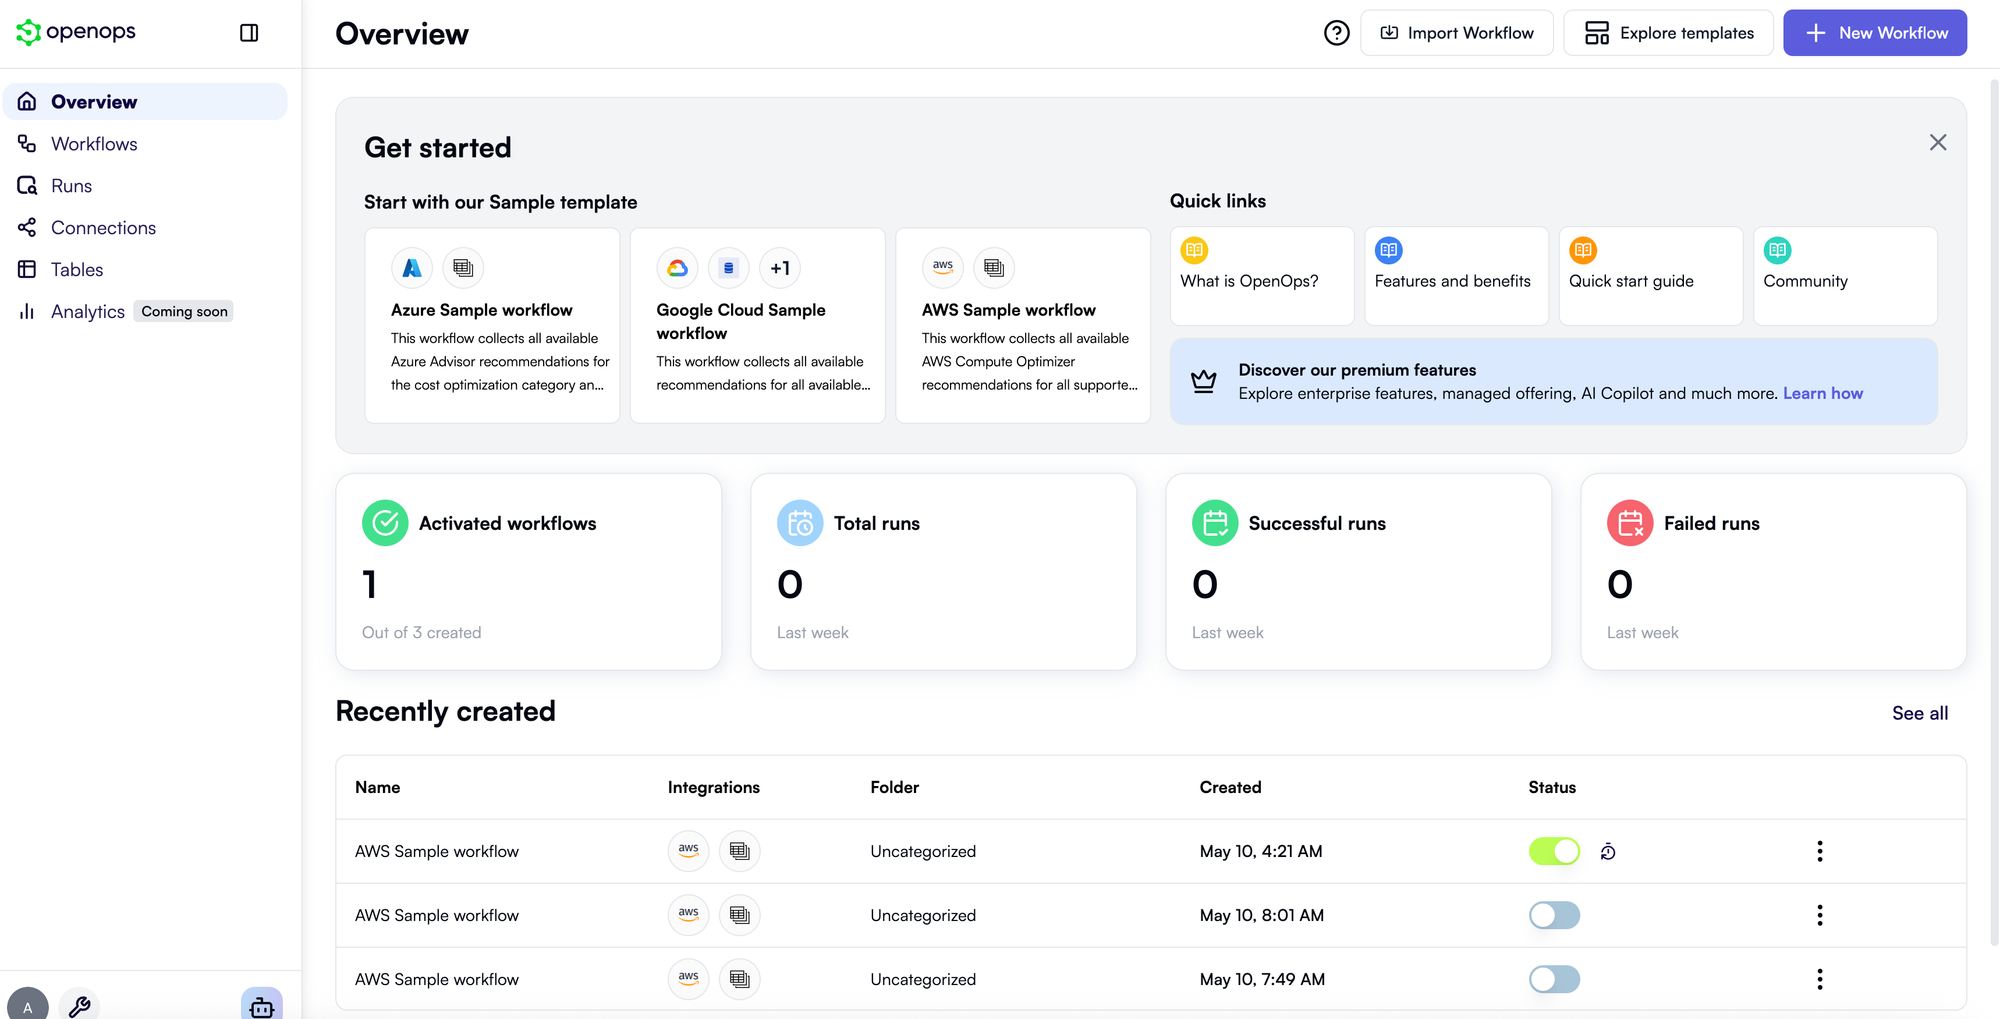Click the Import Workflow button
Viewport: 2000px width, 1019px height.
(1457, 33)
